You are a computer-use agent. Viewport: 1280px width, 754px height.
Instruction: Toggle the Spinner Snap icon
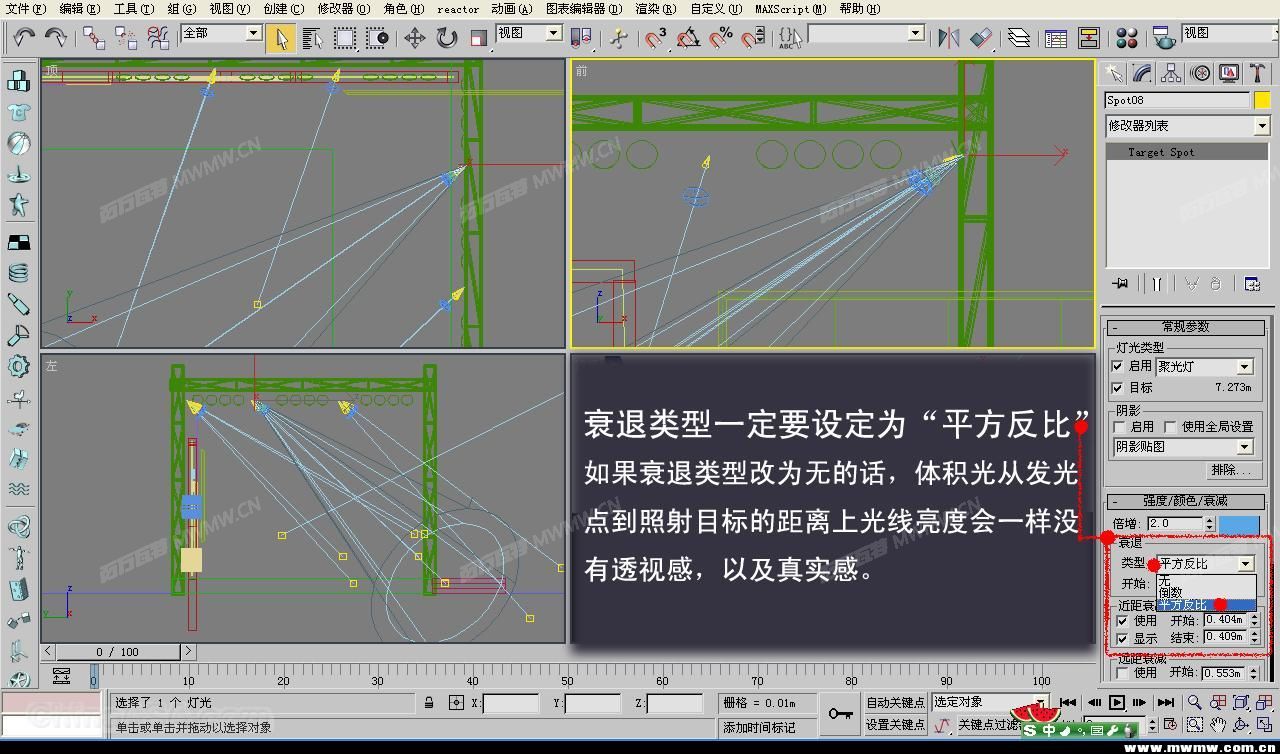[752, 38]
